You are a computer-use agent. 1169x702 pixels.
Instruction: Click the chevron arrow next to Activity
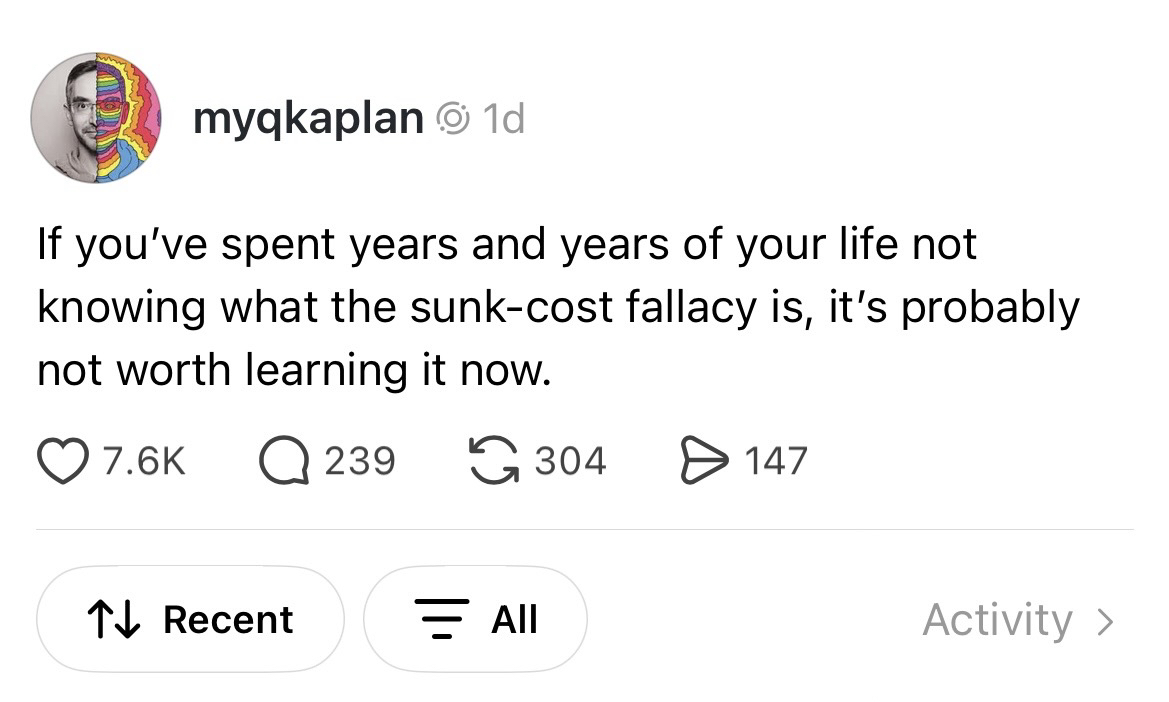click(x=1105, y=621)
